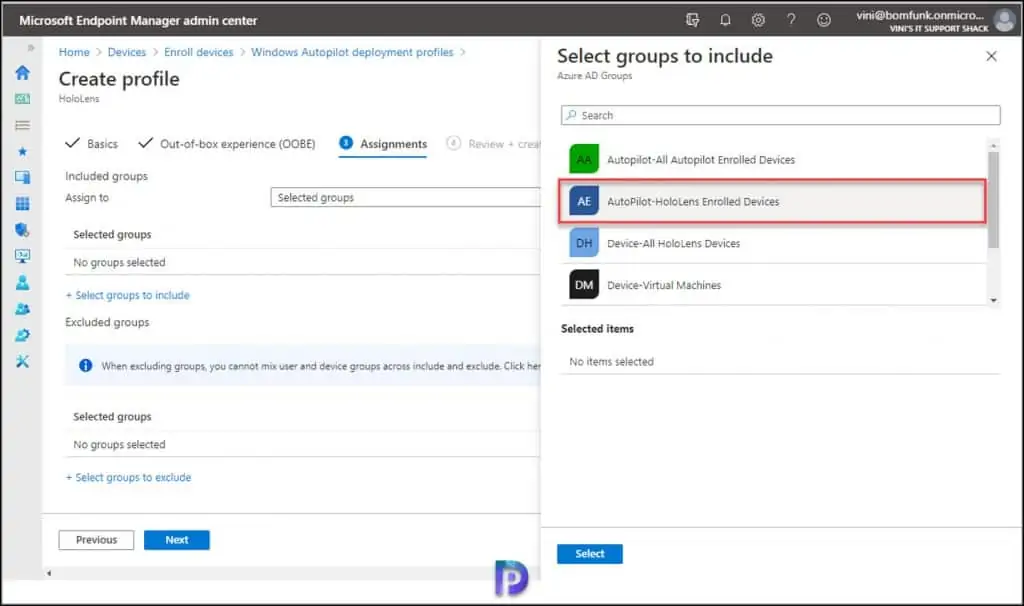Viewport: 1024px width, 606px height.
Task: Click the group list scroll down arrow
Action: click(x=993, y=300)
